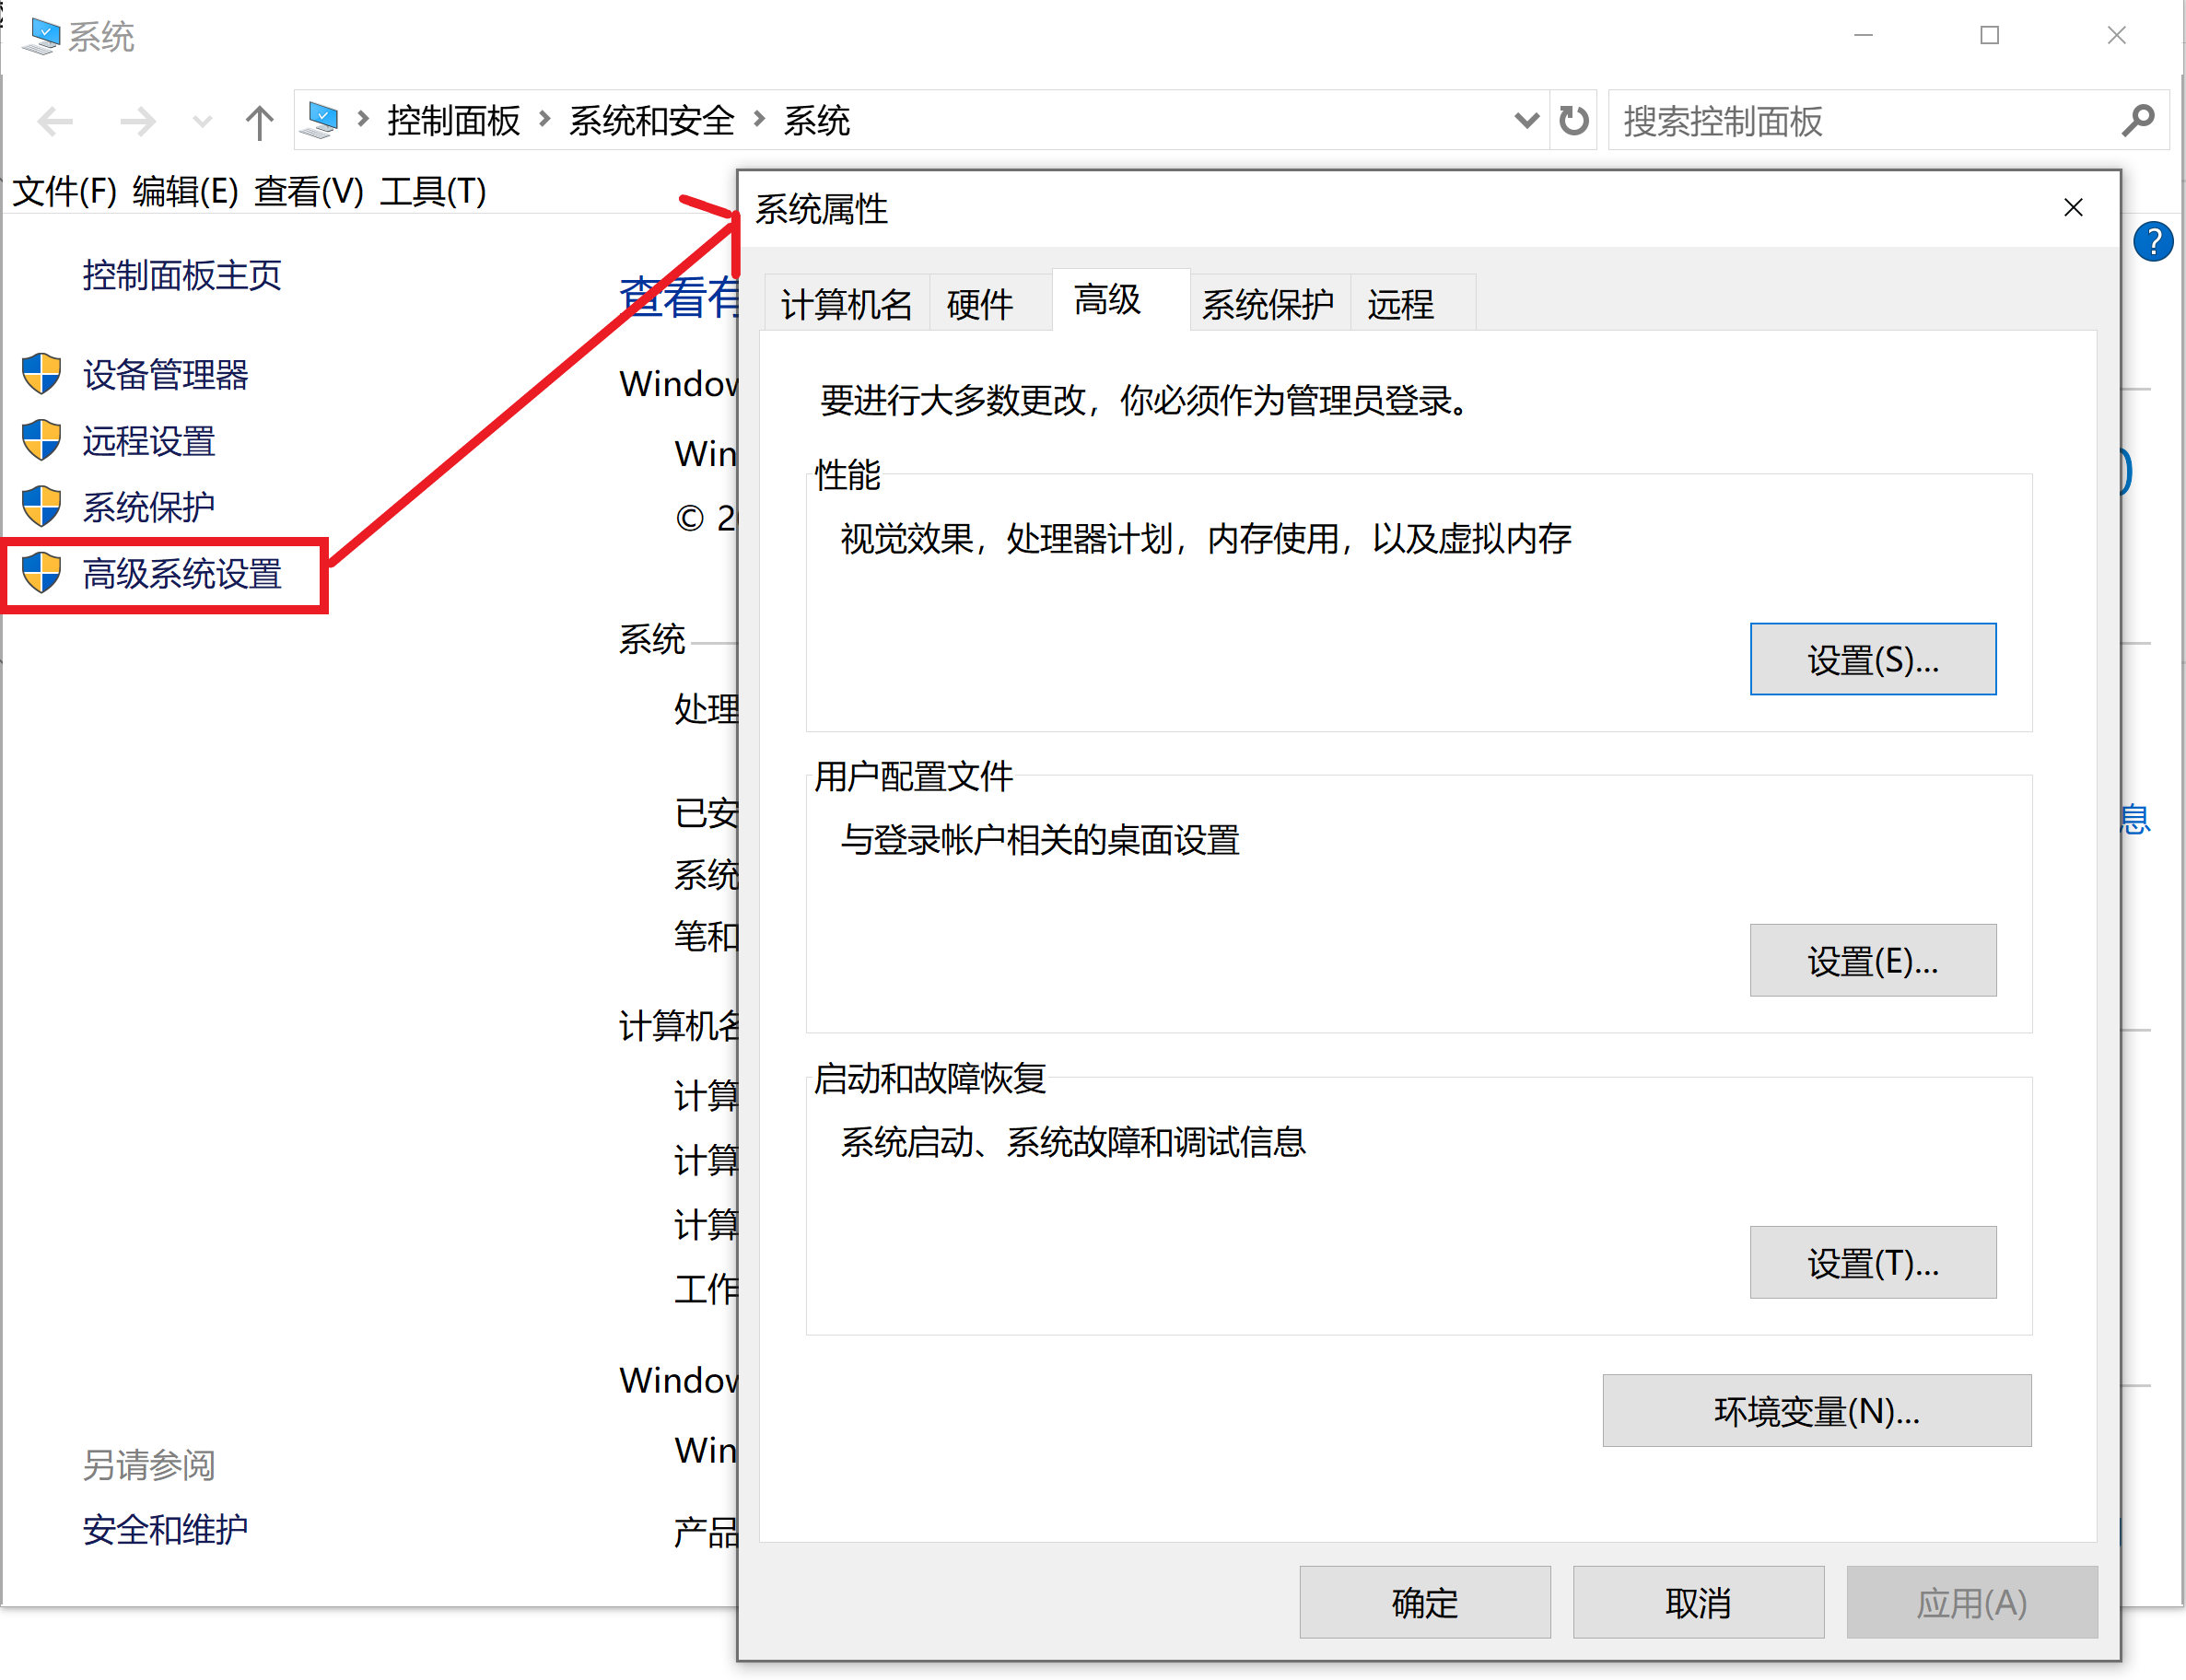Screen dimensions: 2186x1680
Task: Click the shield icon beside 高级系统设置
Action: tap(42, 573)
